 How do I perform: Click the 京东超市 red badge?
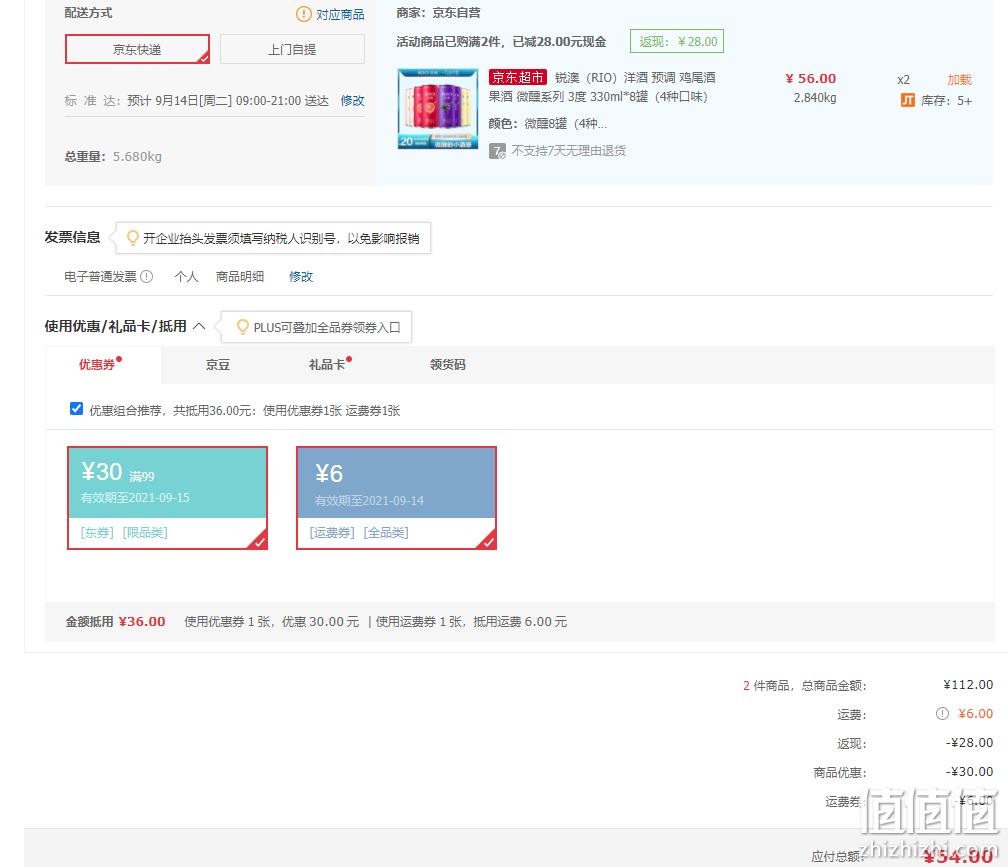coord(518,77)
